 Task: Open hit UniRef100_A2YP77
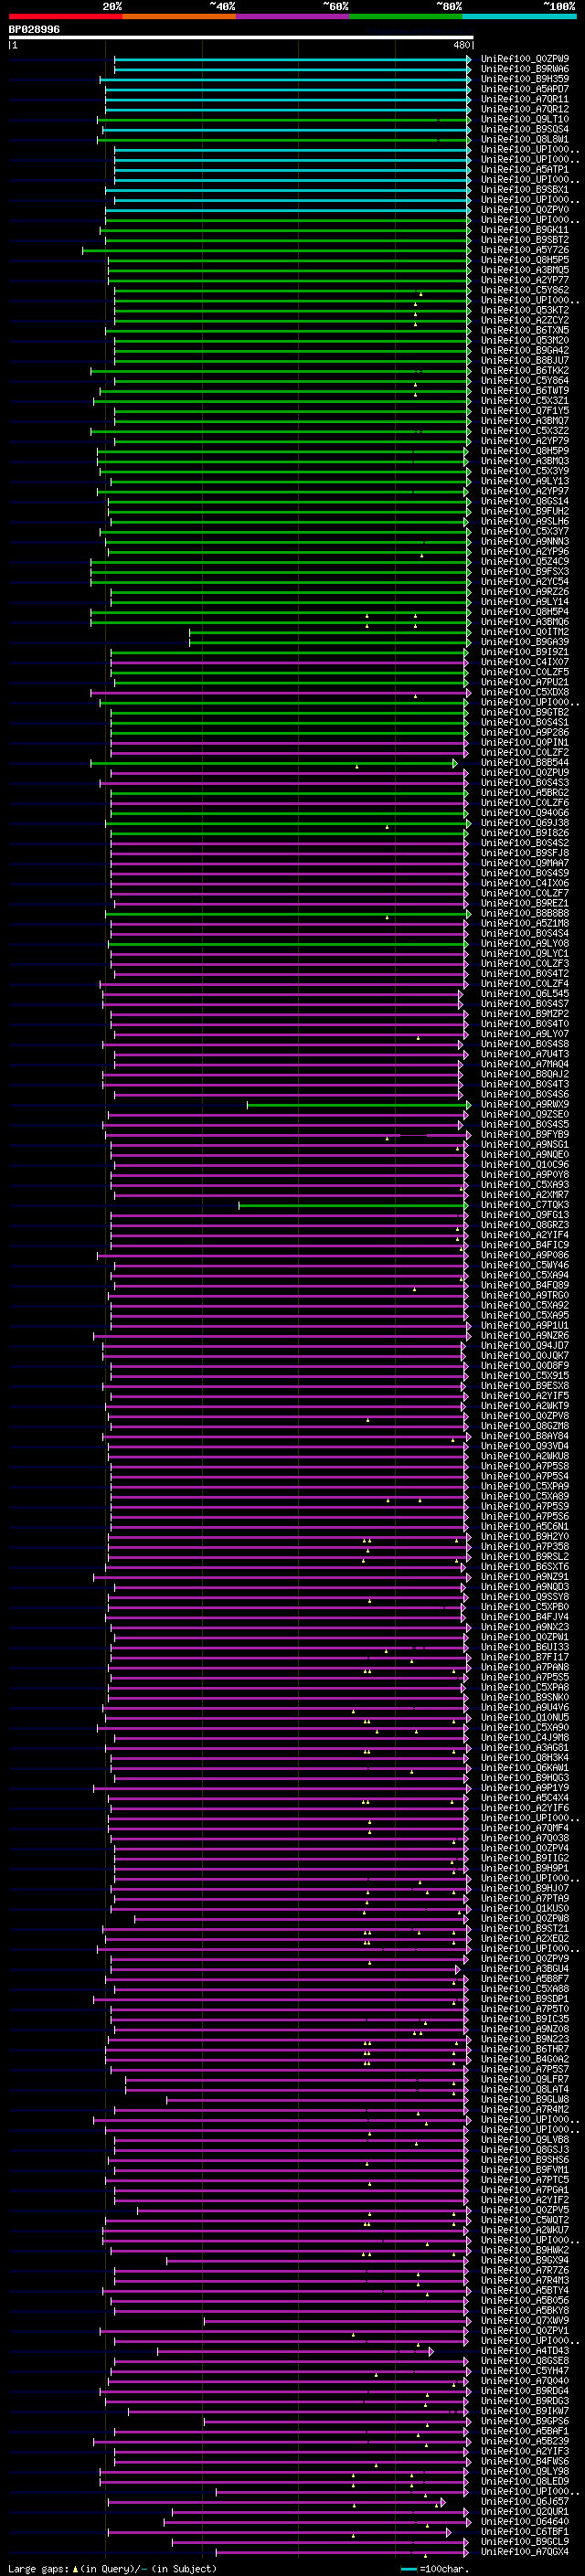coord(525,280)
